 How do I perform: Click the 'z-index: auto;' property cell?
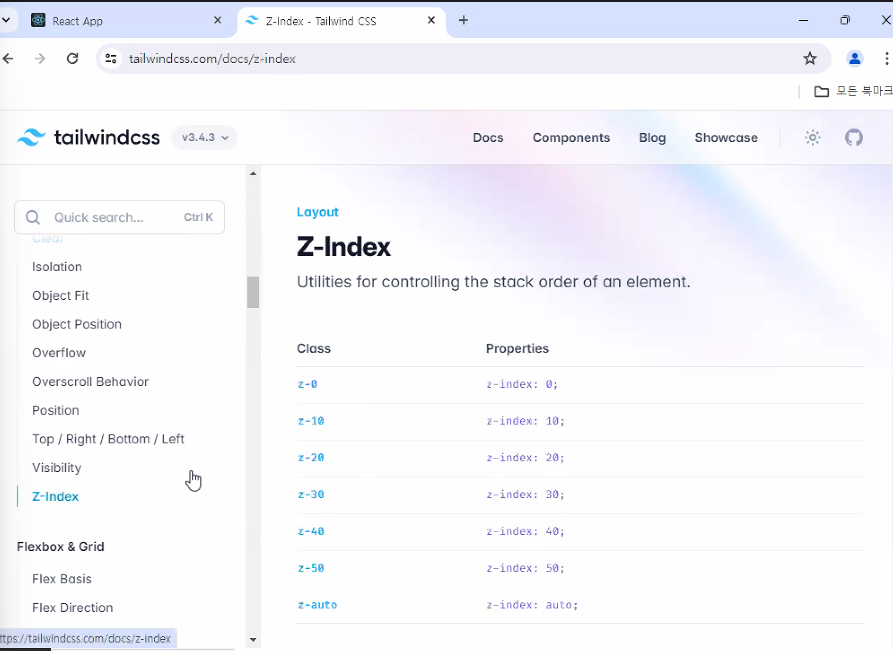(x=532, y=605)
